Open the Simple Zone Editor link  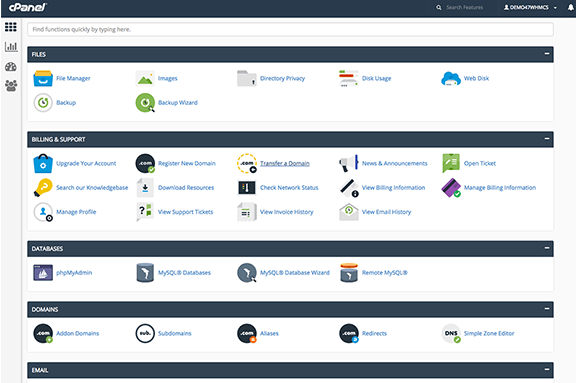tap(489, 333)
